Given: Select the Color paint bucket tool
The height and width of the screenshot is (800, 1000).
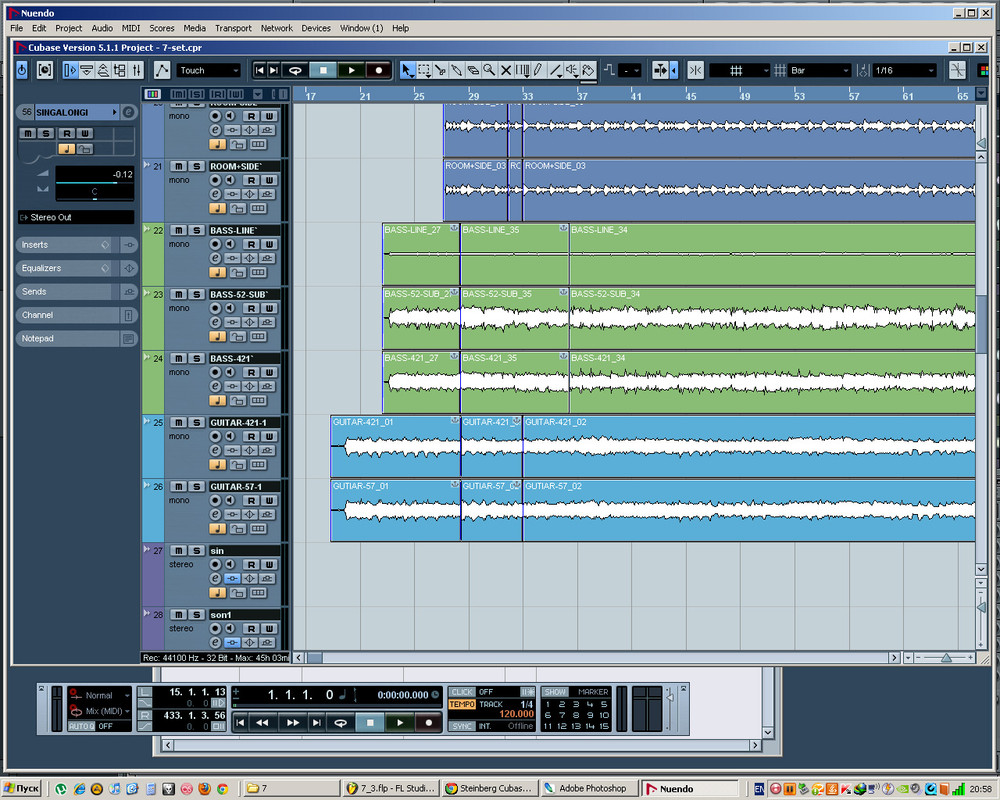Looking at the screenshot, I should (589, 70).
